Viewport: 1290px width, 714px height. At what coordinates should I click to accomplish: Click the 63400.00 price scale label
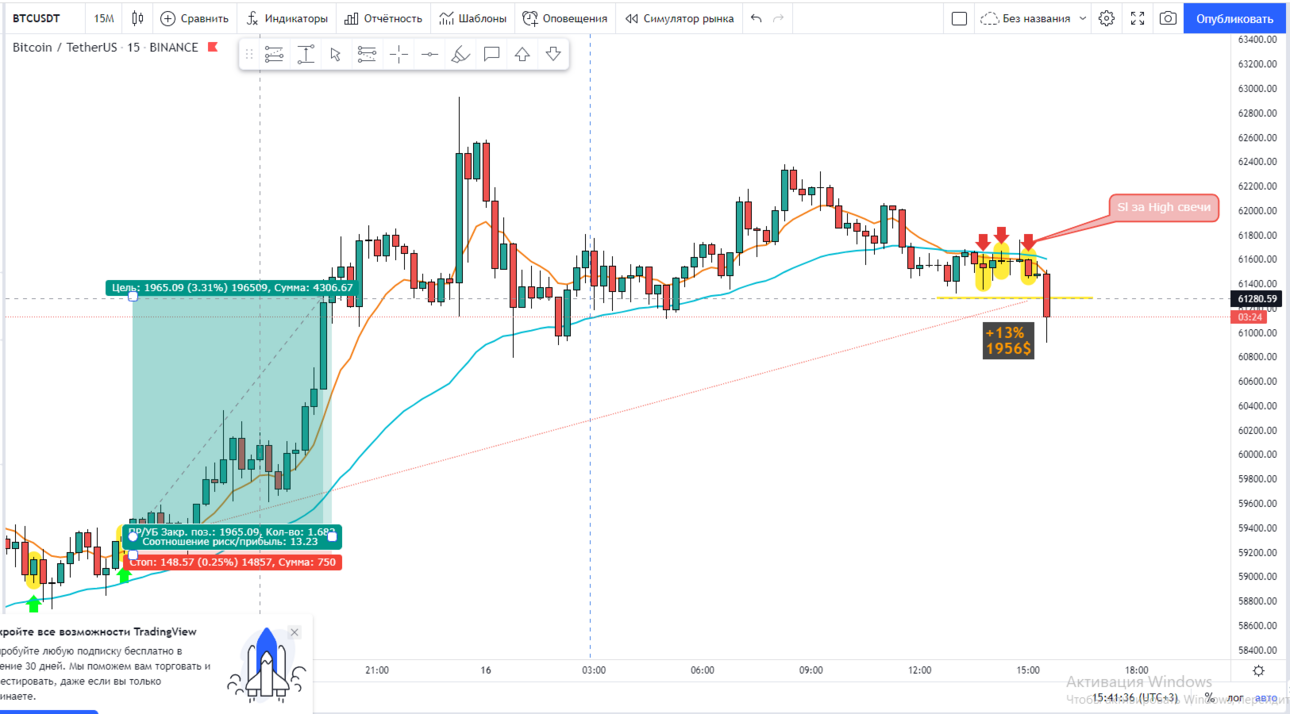pyautogui.click(x=1257, y=40)
